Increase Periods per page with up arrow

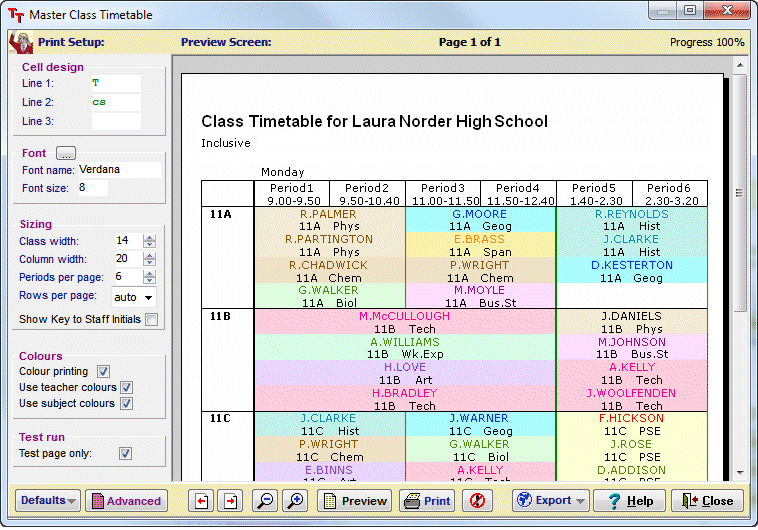pos(149,273)
